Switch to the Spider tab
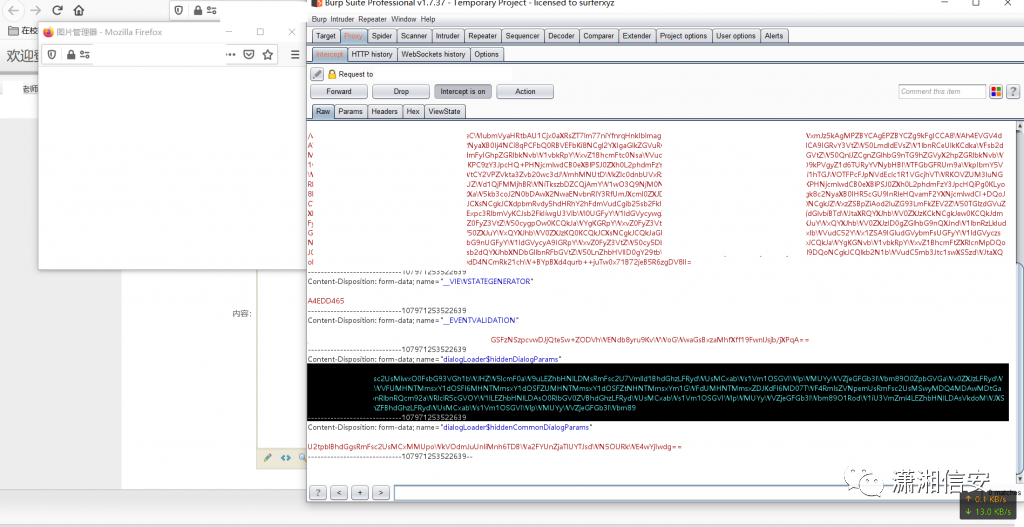Viewport: 1024px width, 527px height. [x=382, y=36]
